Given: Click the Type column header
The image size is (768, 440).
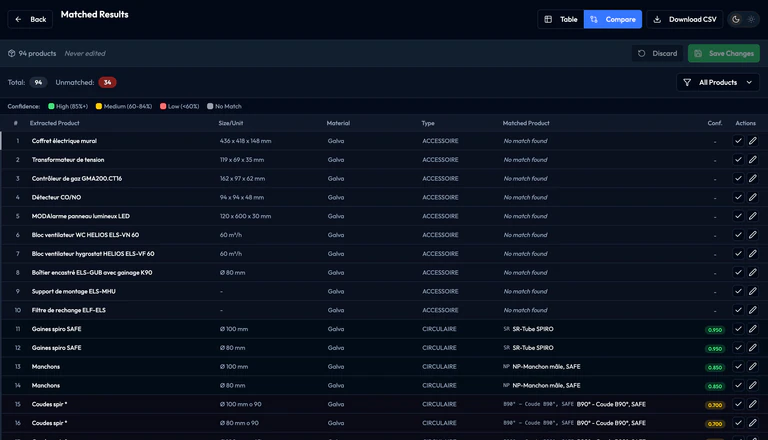Looking at the screenshot, I should point(428,123).
